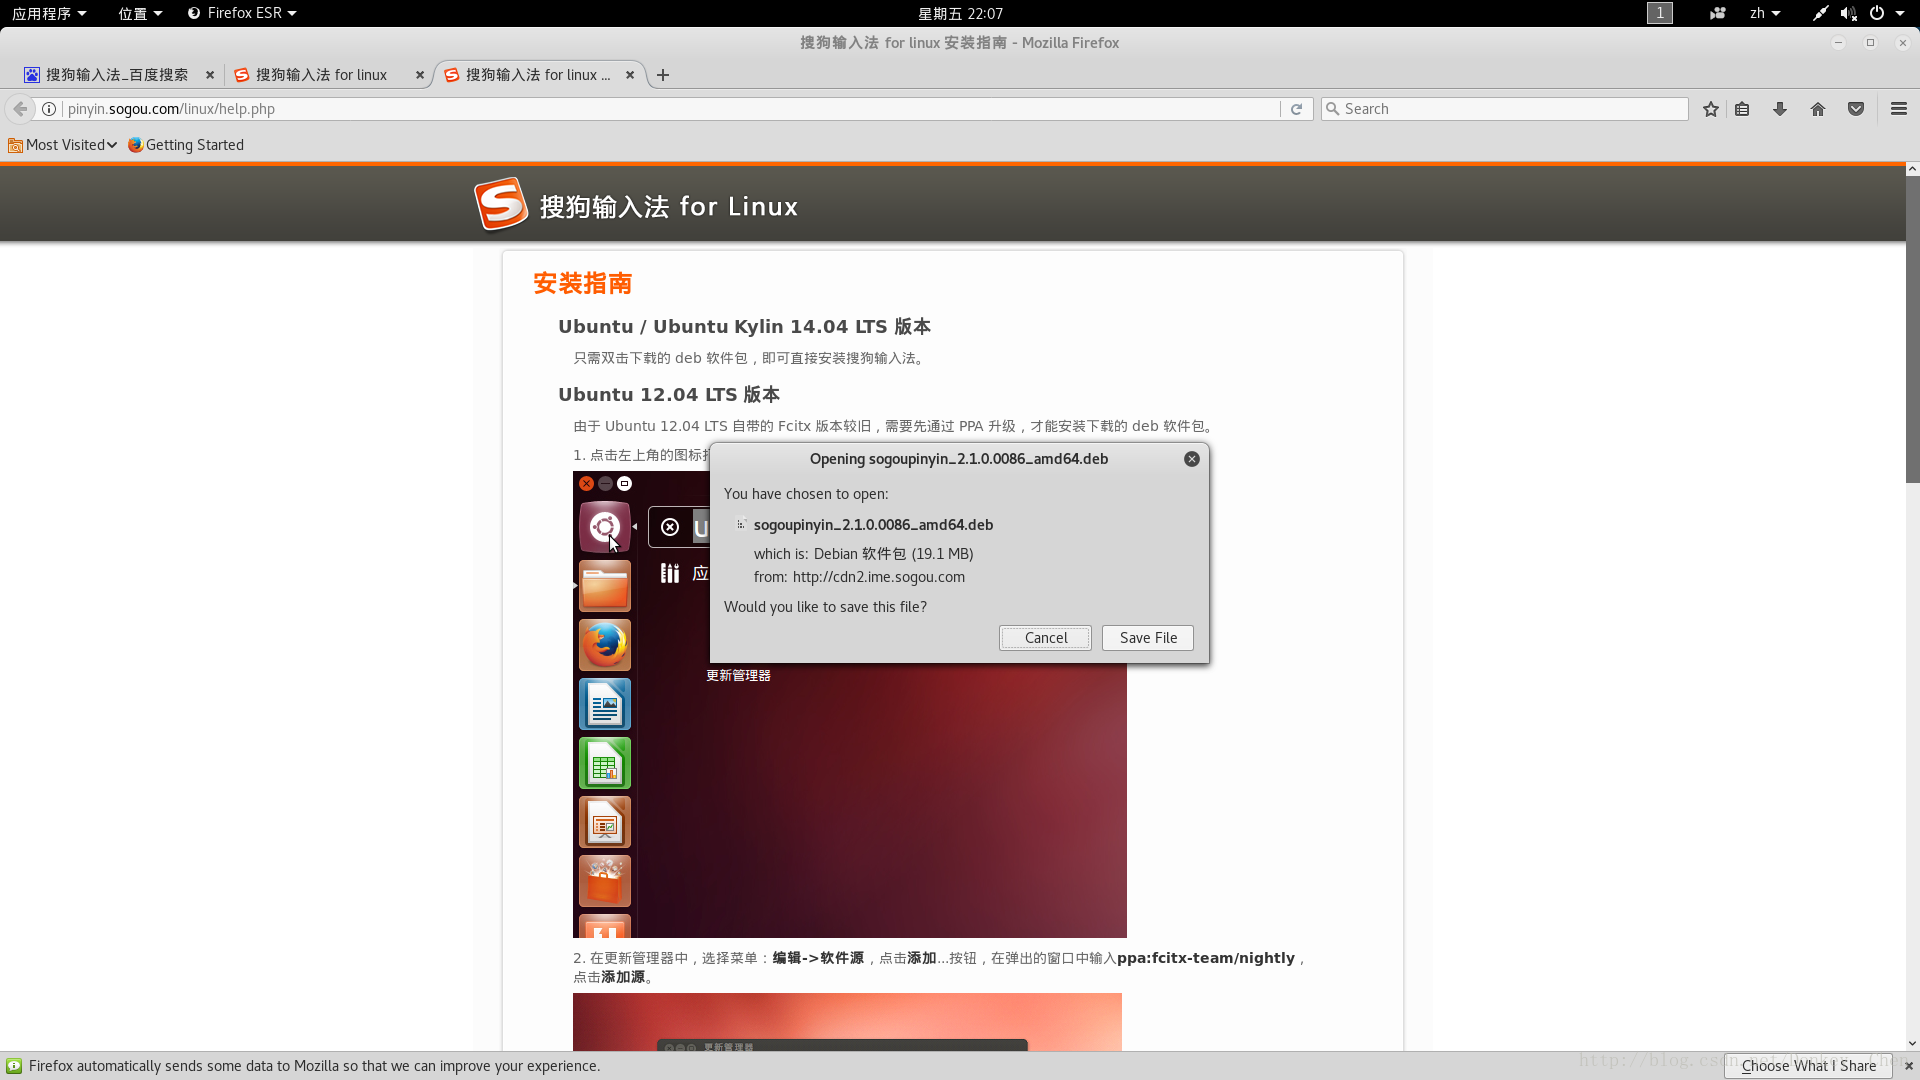Close the 搜狗输入法_百度搜索 tab
Screen dimensions: 1920x1080
coord(210,75)
